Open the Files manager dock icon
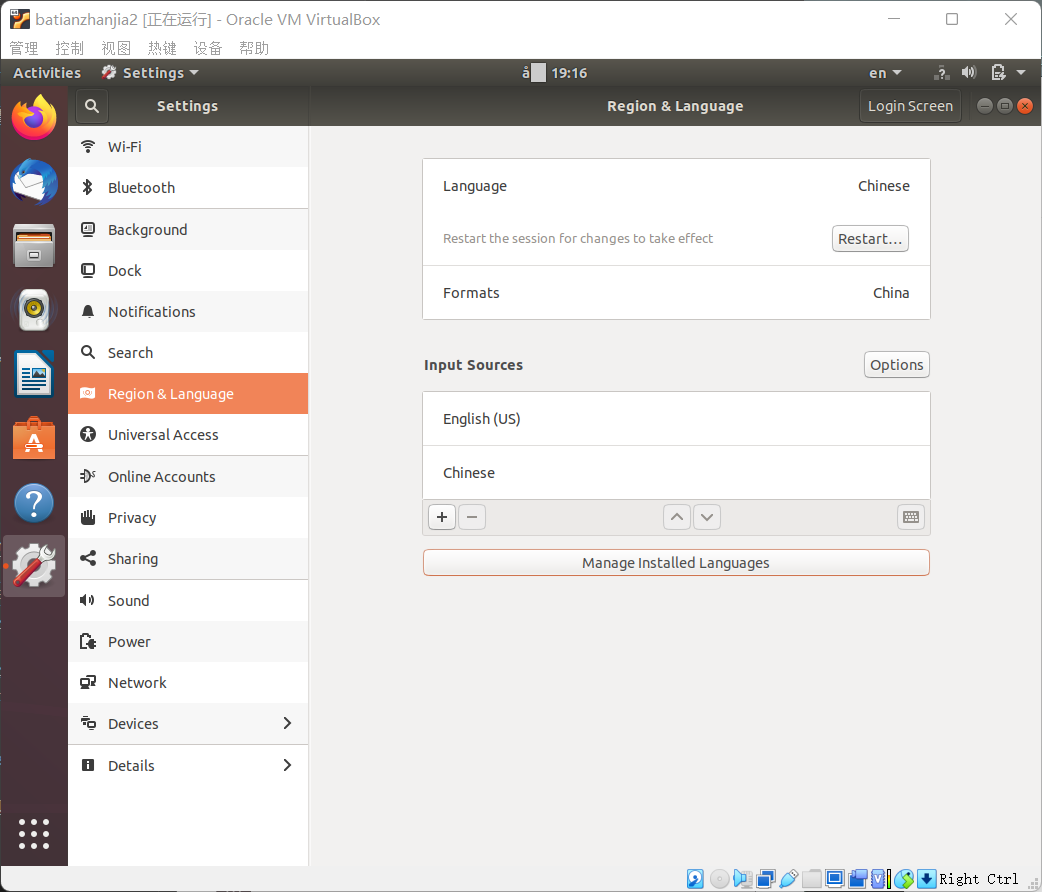Screen dimensions: 1042x892 34,245
